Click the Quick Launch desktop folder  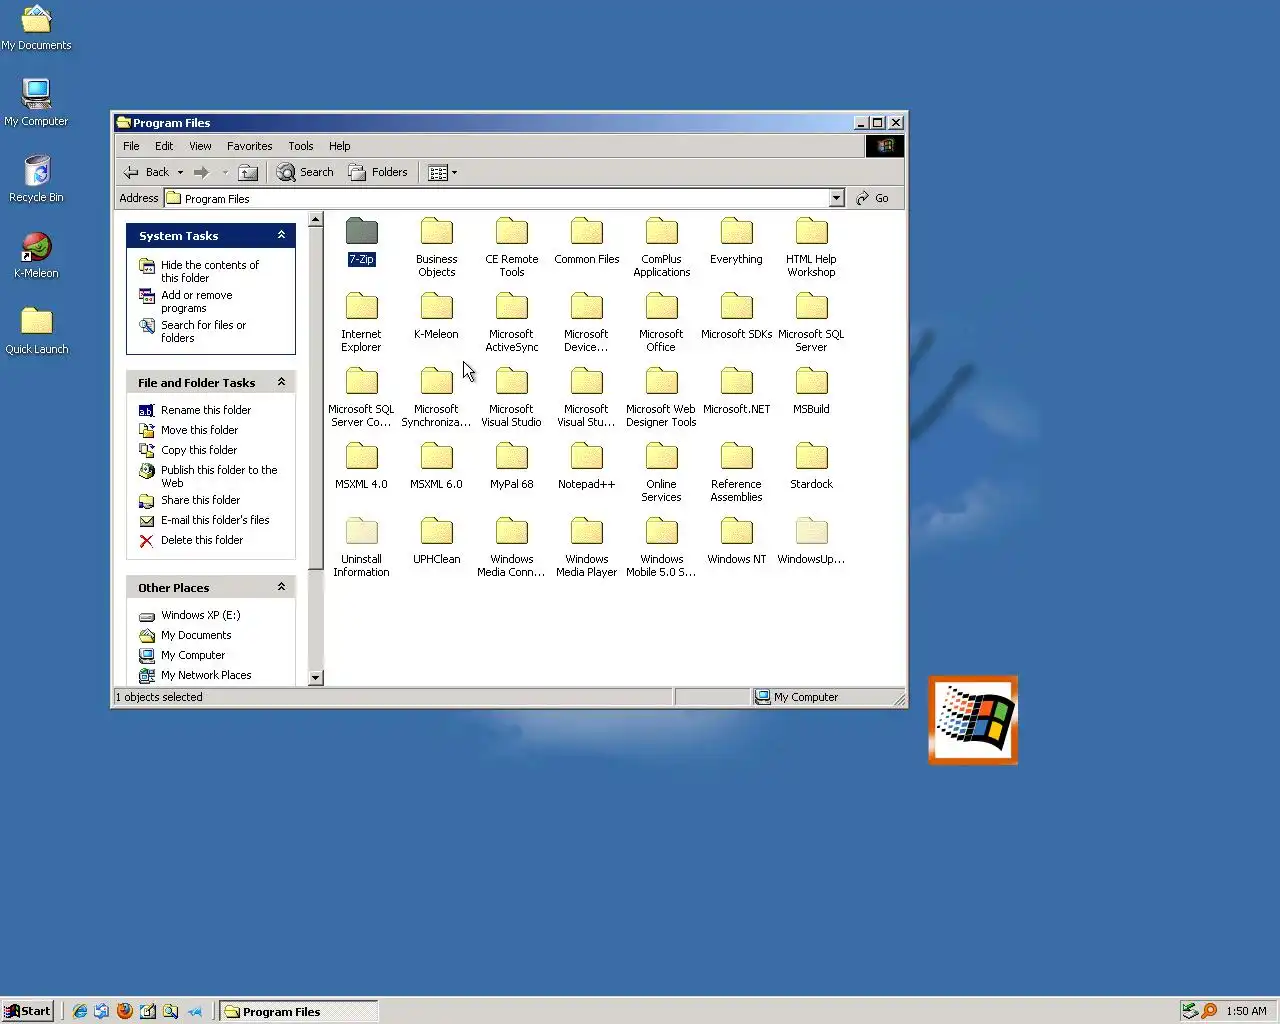(36, 331)
